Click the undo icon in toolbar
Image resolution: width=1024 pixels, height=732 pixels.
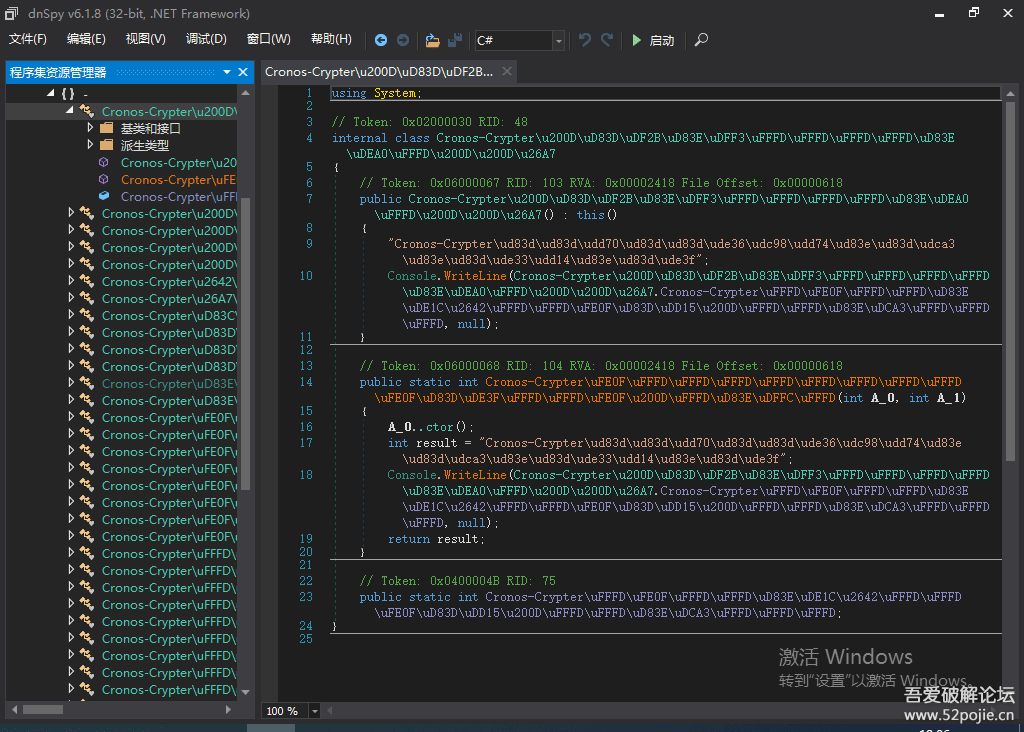coord(585,40)
